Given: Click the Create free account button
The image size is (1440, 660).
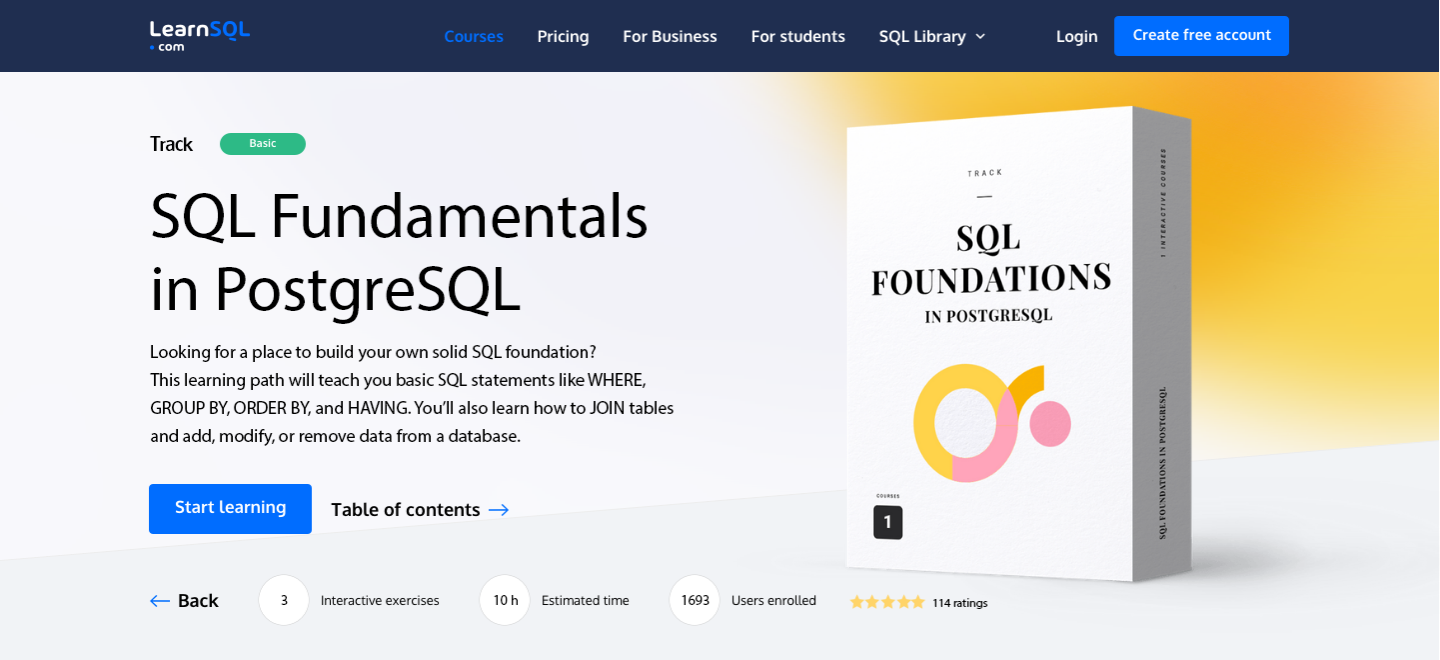Looking at the screenshot, I should (1201, 36).
